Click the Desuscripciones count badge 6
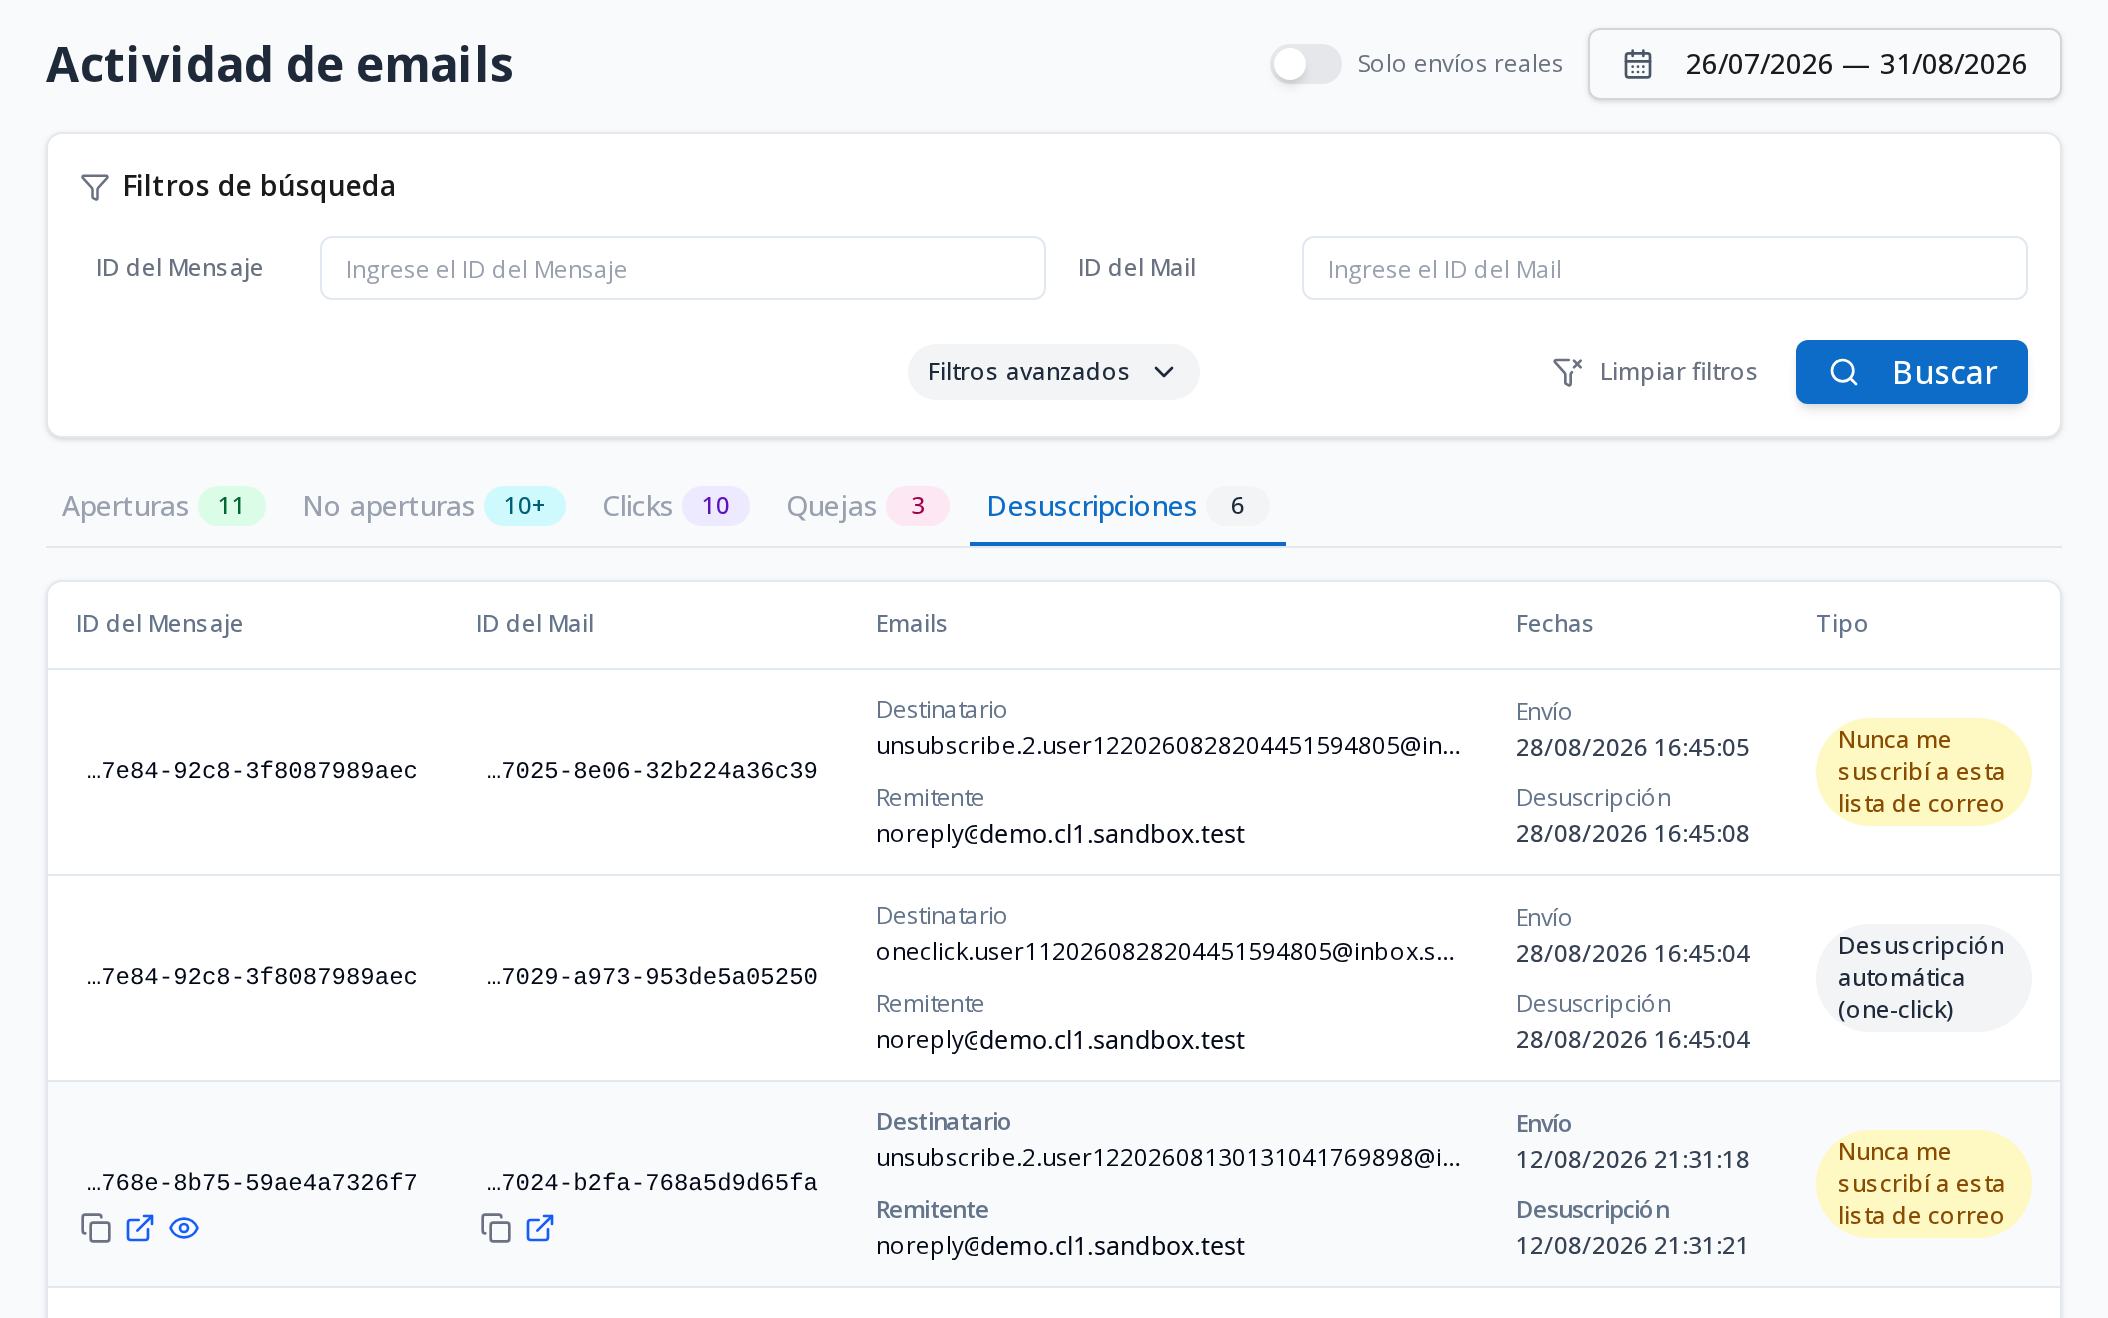The image size is (2108, 1318). pos(1237,506)
